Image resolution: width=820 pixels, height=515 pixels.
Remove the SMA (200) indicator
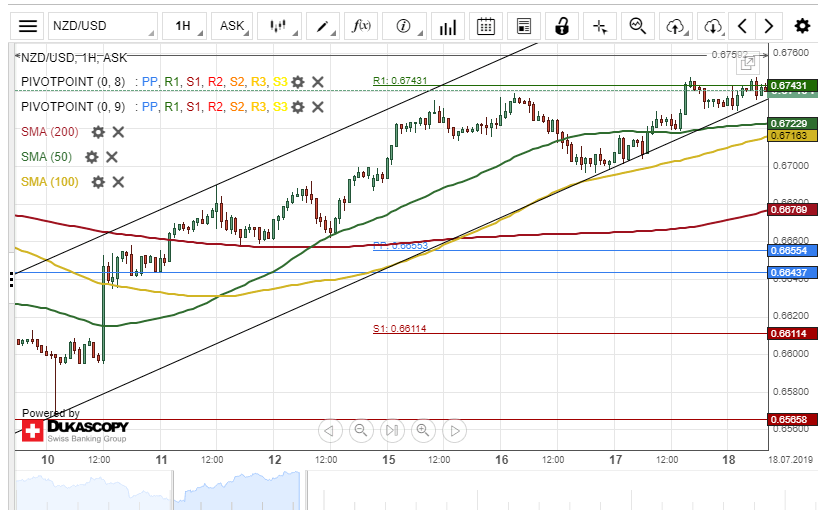tap(118, 131)
